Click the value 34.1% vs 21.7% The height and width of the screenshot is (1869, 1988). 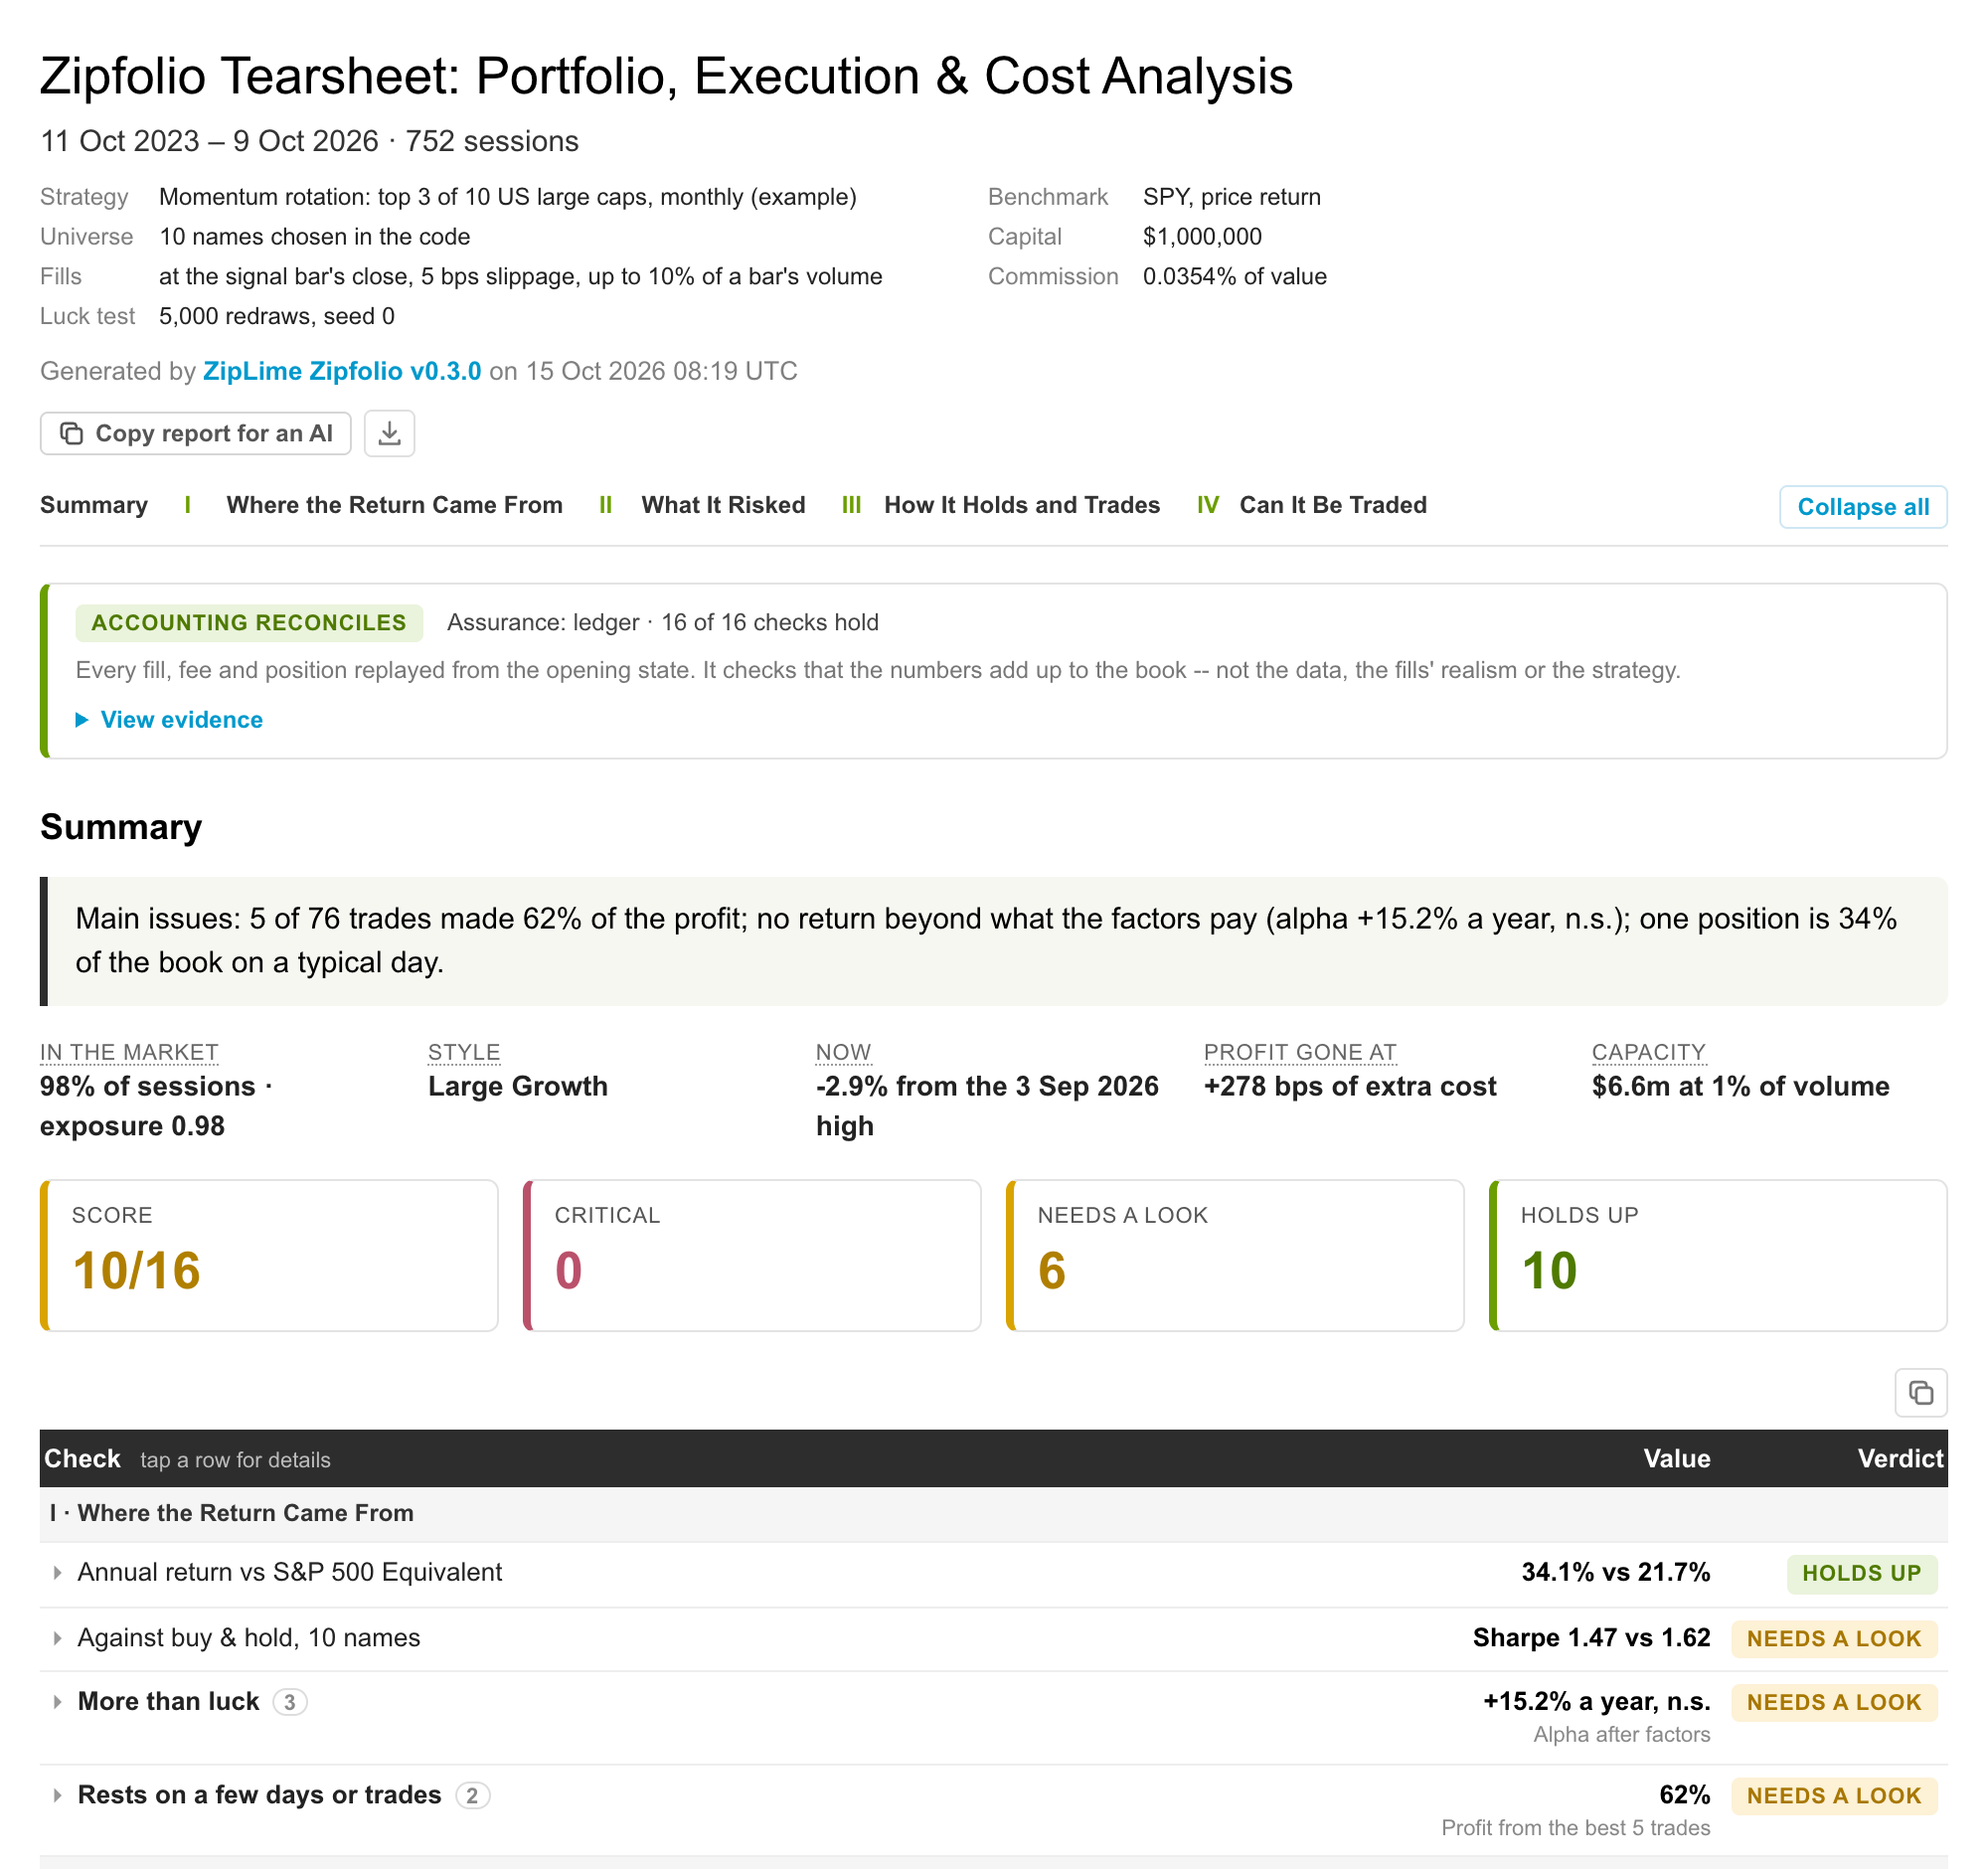tap(1615, 1573)
